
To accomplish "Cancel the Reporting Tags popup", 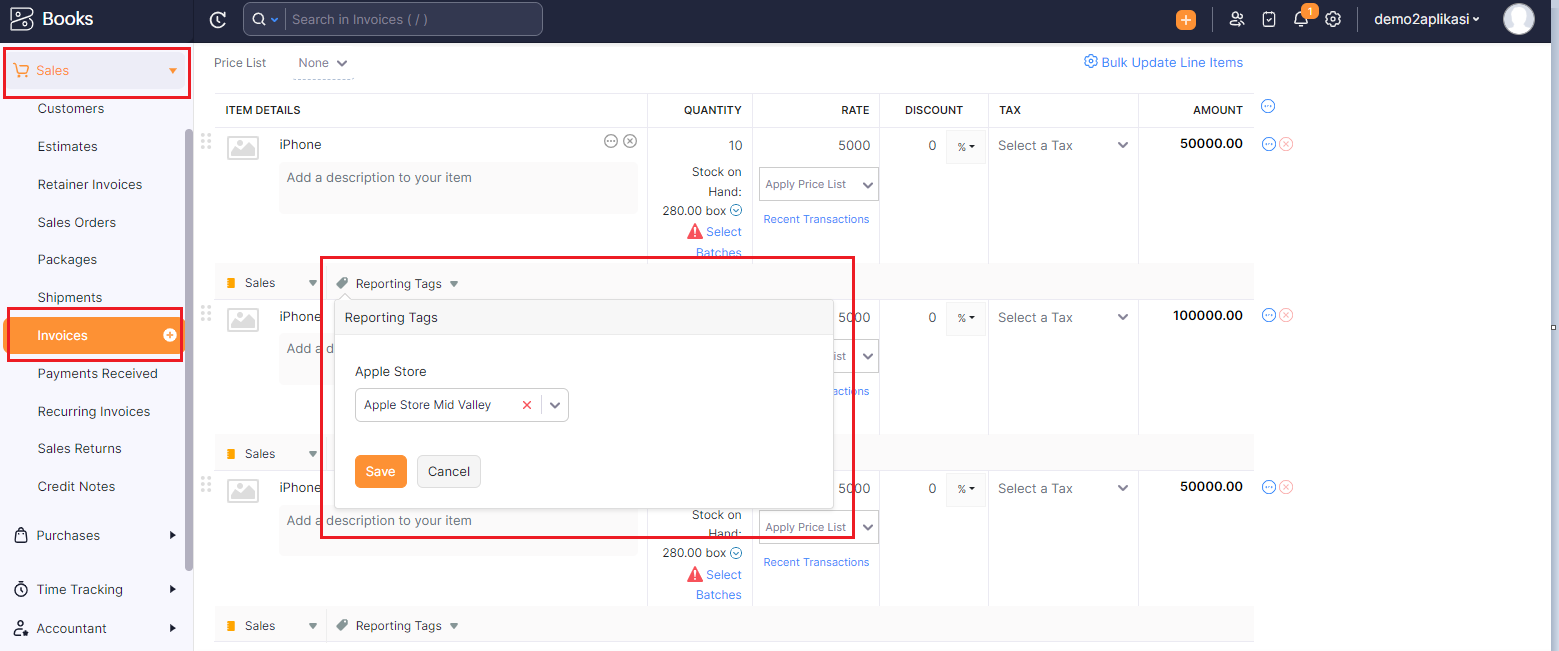I will tap(449, 472).
